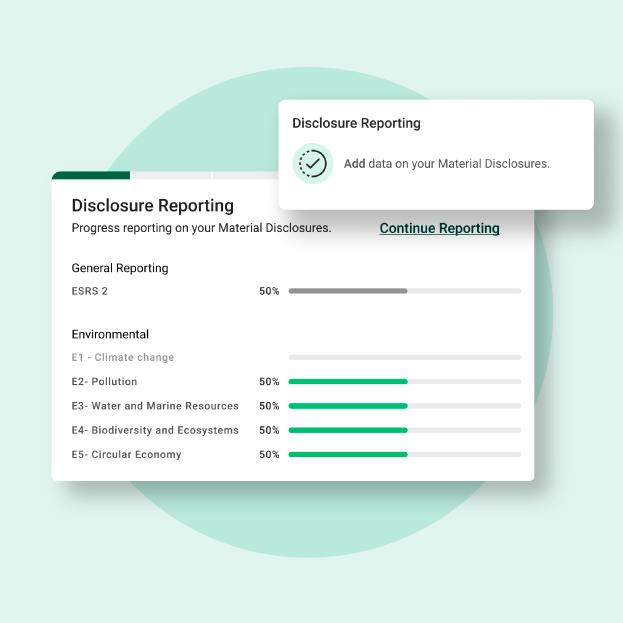Image resolution: width=623 pixels, height=623 pixels.
Task: Click the E2 Pollution progress bar
Action: click(x=404, y=382)
